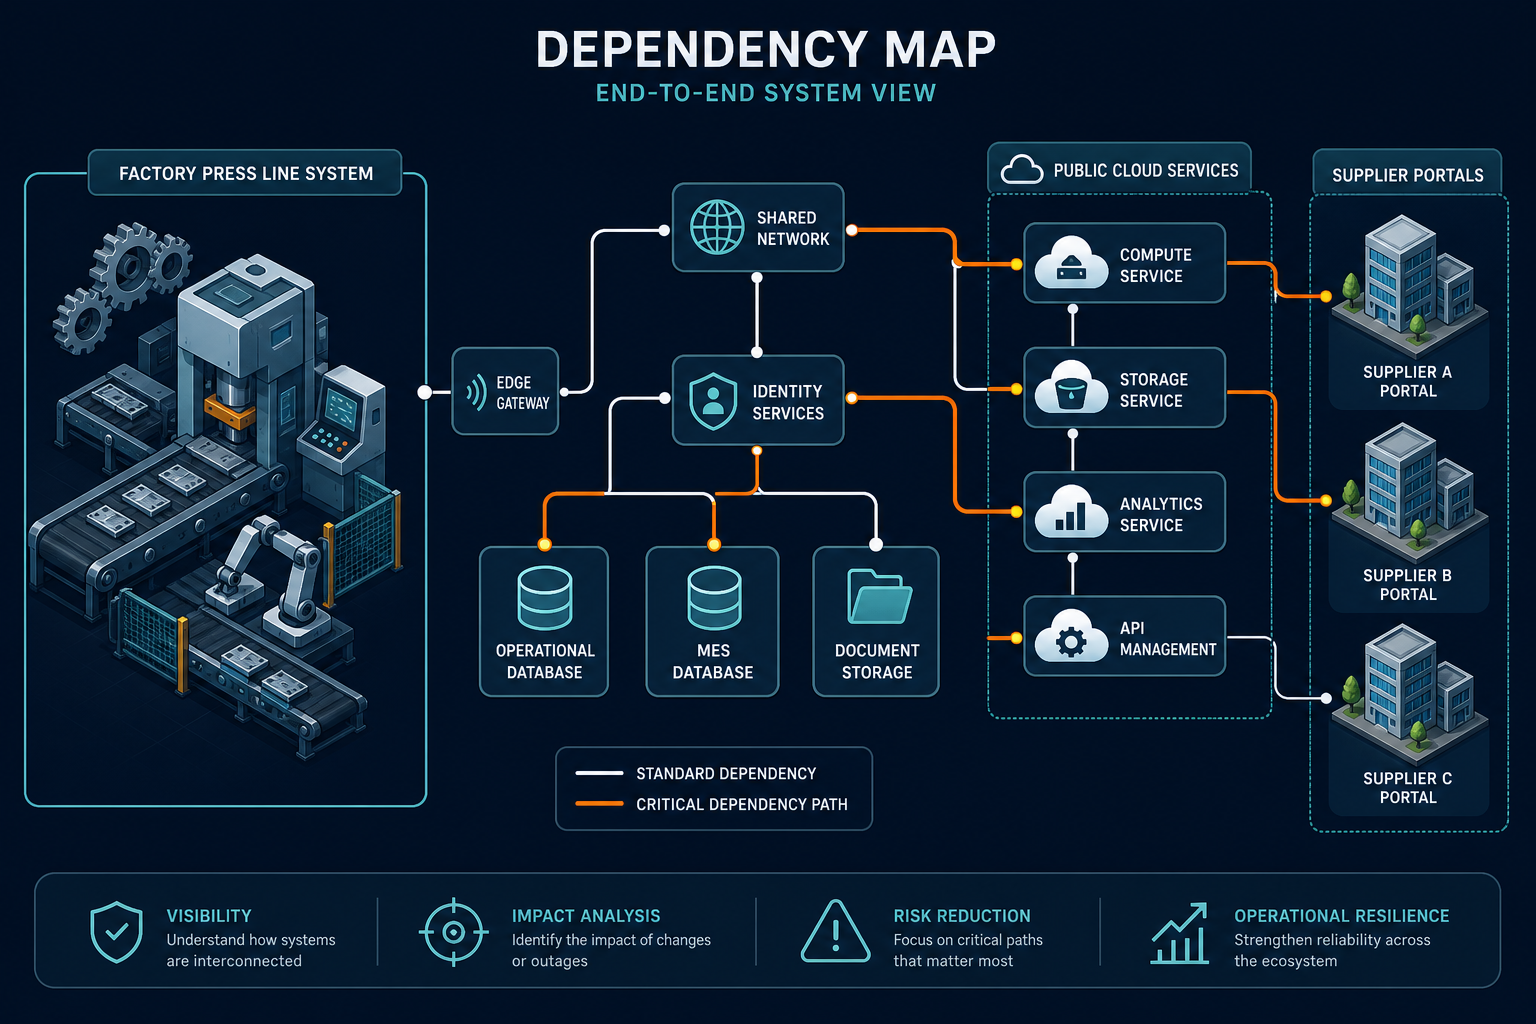Click the Standard Dependency legend text
Screen dimensions: 1536x1024
[x=726, y=774]
